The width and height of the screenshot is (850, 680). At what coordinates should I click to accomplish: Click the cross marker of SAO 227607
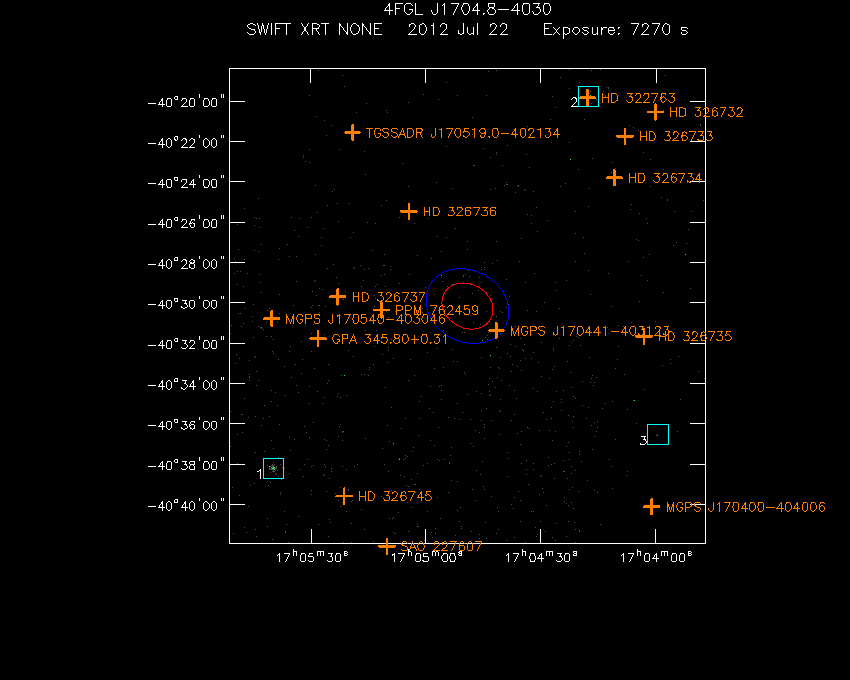(x=387, y=546)
